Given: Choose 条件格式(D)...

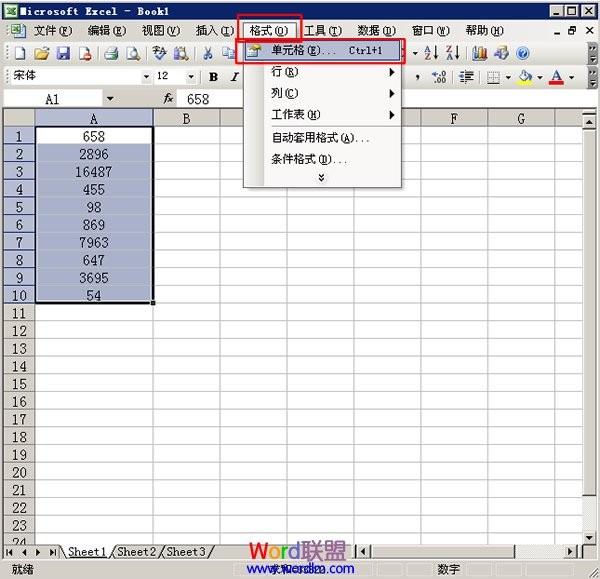Looking at the screenshot, I should pos(323,159).
